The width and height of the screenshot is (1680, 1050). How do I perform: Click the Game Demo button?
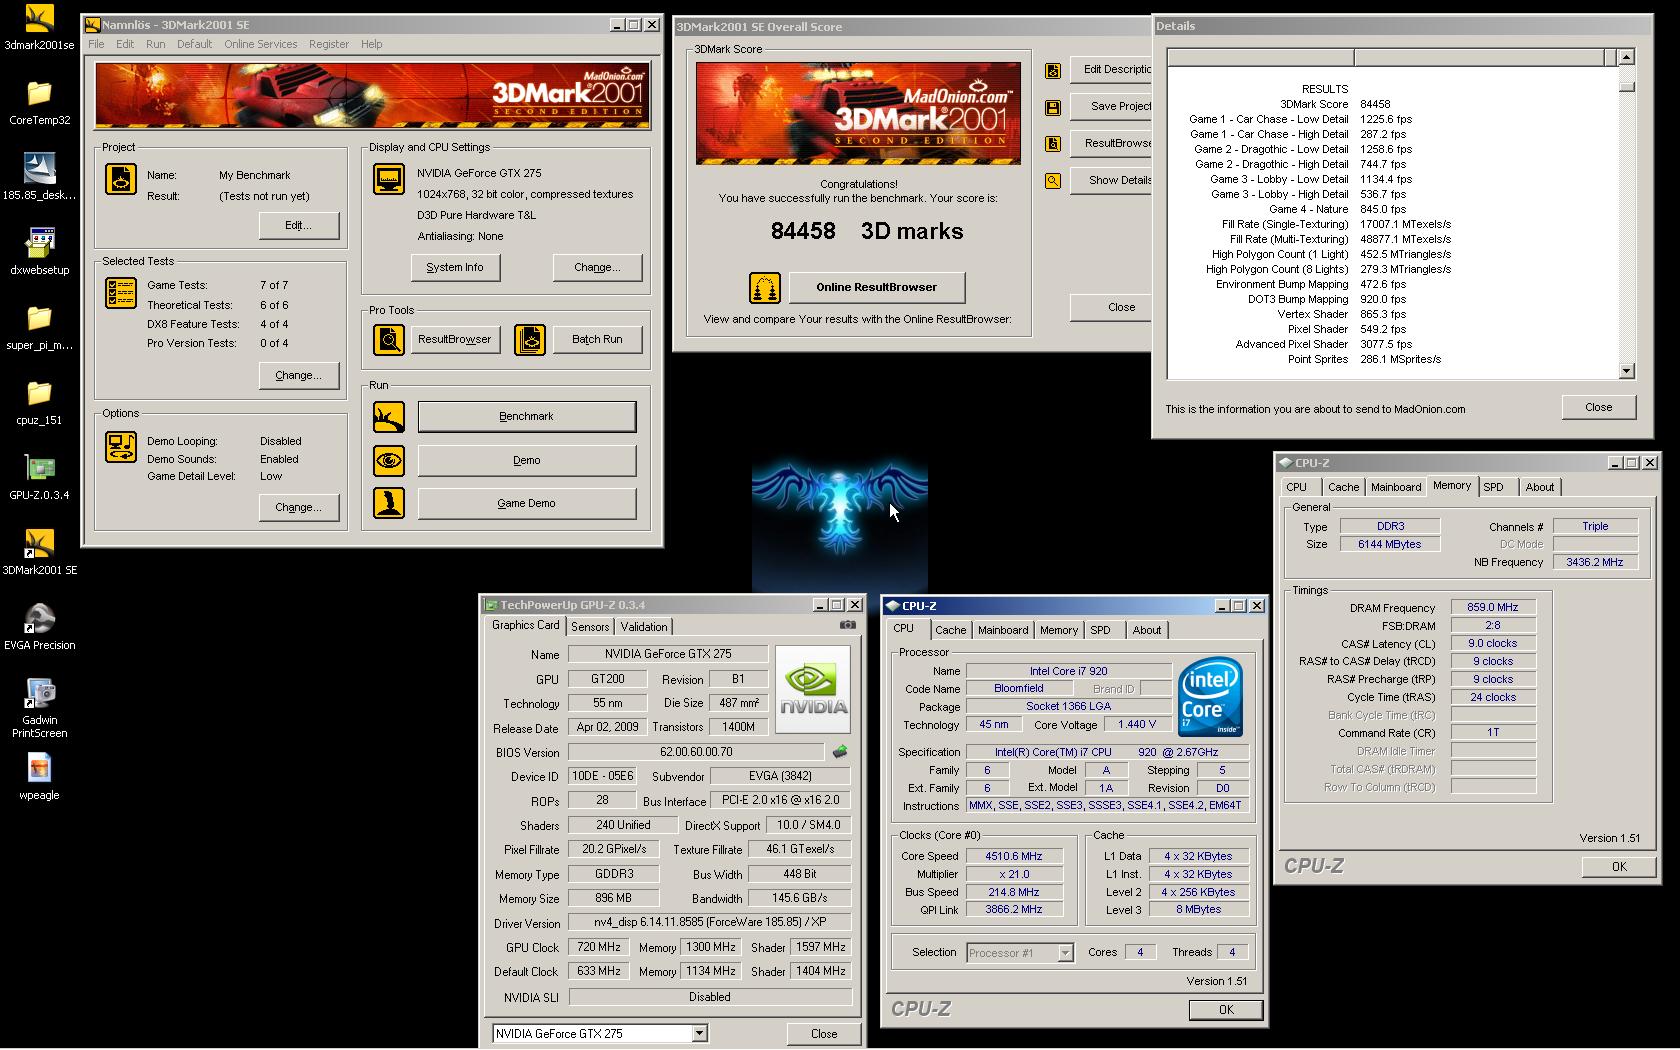coord(526,503)
